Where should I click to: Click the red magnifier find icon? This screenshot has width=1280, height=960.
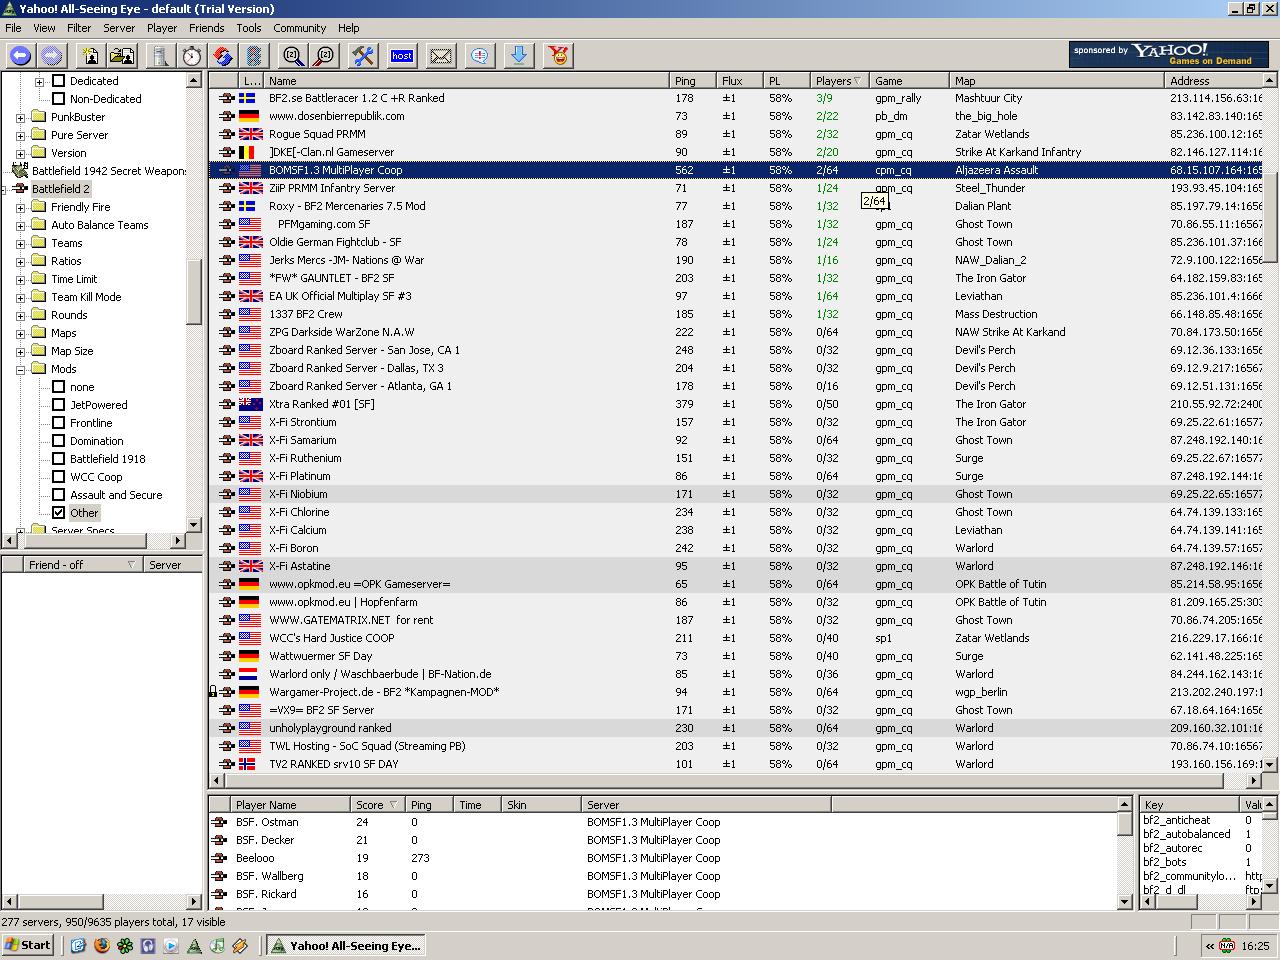pyautogui.click(x=324, y=56)
